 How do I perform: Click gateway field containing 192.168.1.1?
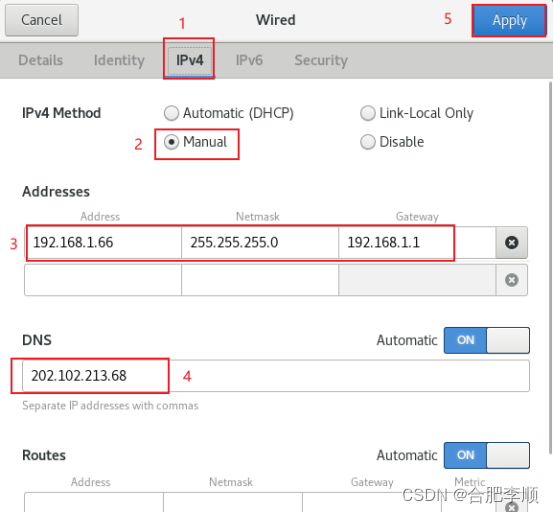point(417,243)
